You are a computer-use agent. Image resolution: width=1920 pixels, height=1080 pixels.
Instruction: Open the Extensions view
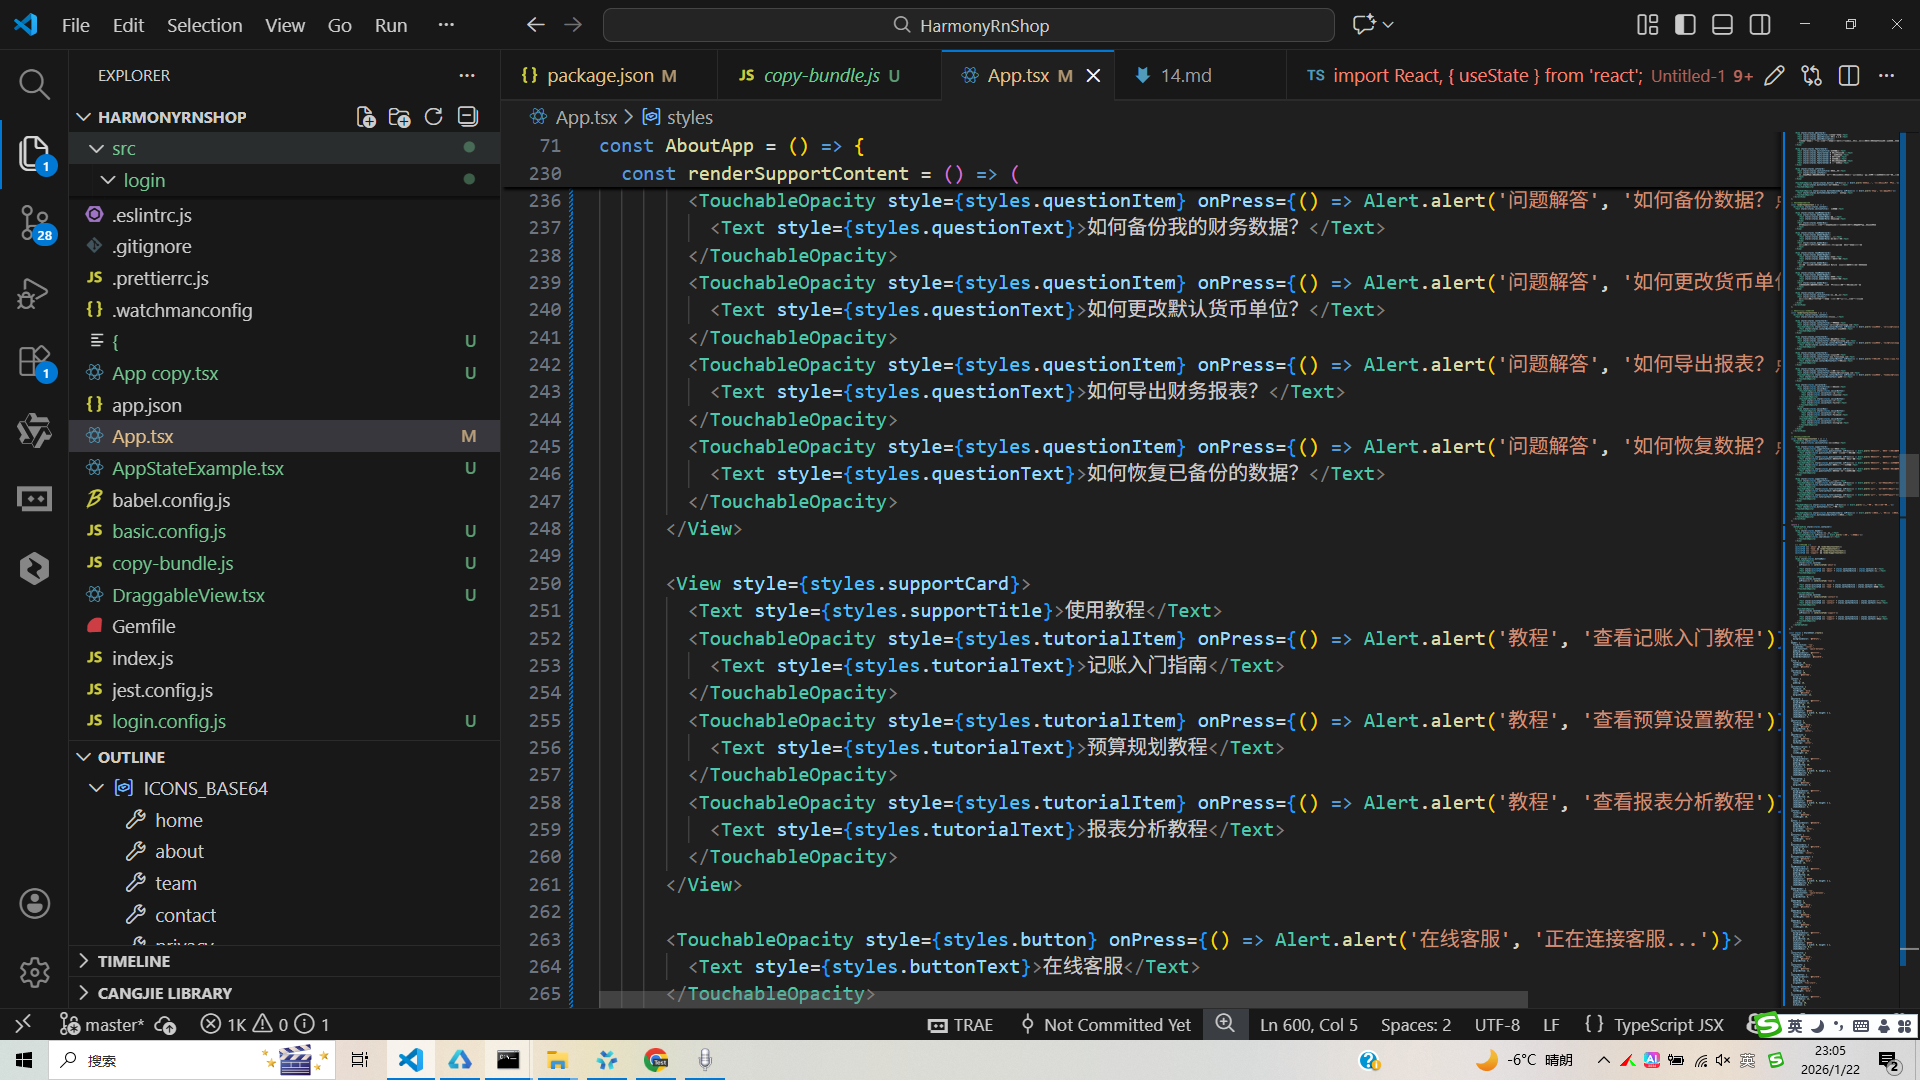(34, 362)
